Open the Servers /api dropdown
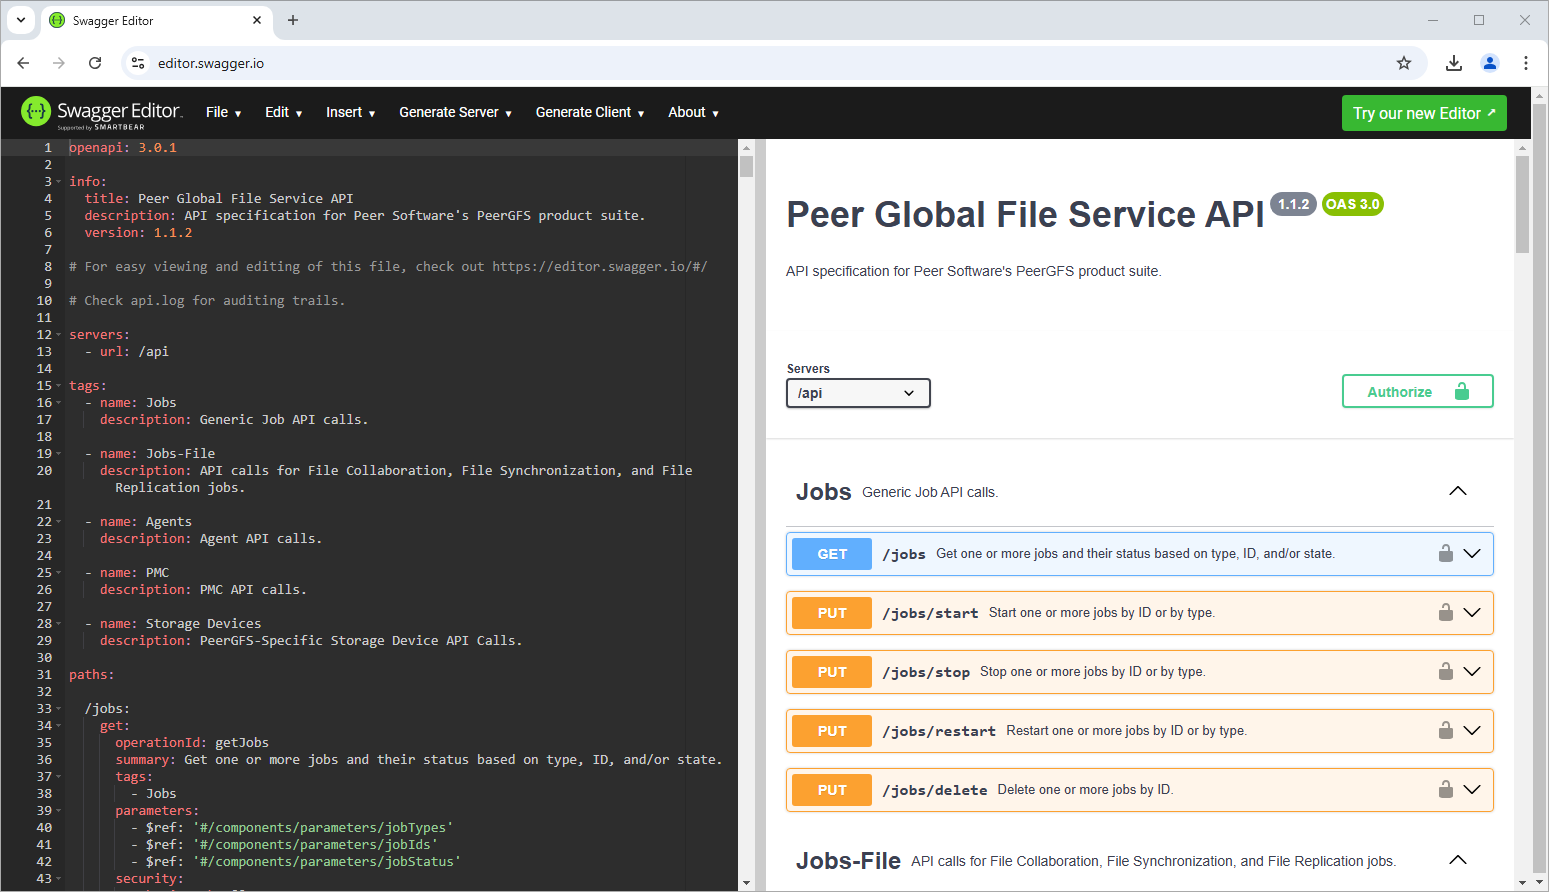This screenshot has width=1549, height=892. click(x=858, y=393)
